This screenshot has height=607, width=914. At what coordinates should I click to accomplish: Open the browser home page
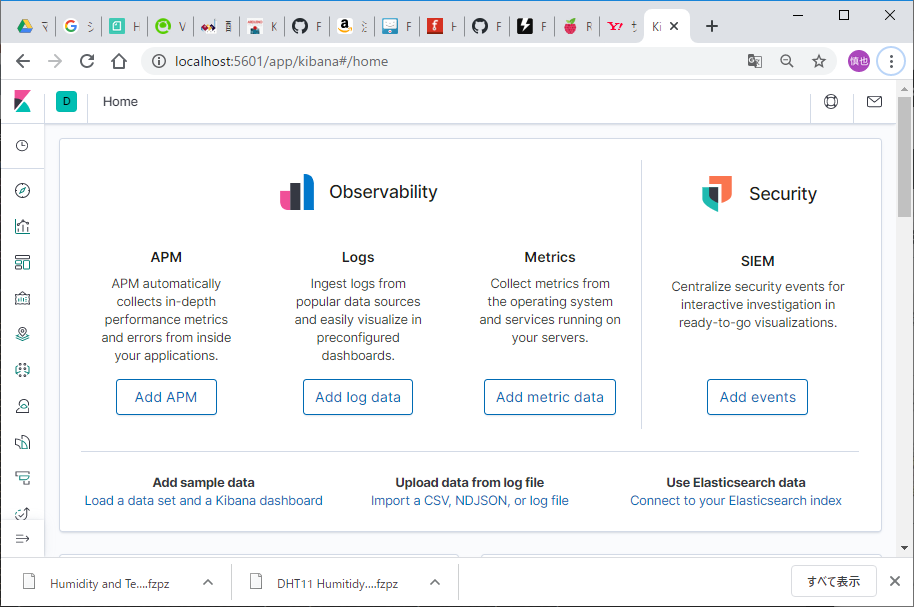[119, 61]
